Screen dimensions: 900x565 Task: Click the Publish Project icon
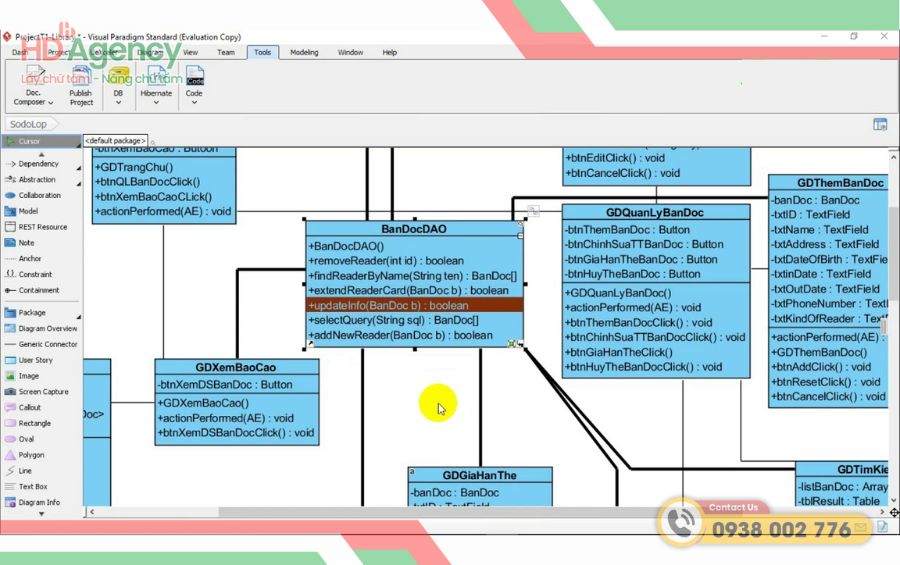pyautogui.click(x=81, y=85)
